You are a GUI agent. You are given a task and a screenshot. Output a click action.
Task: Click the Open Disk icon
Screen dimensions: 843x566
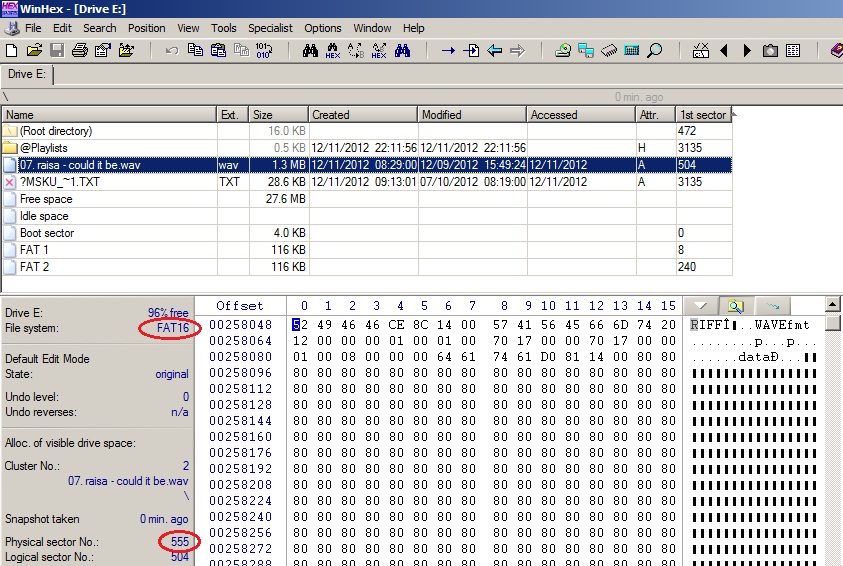[x=563, y=50]
